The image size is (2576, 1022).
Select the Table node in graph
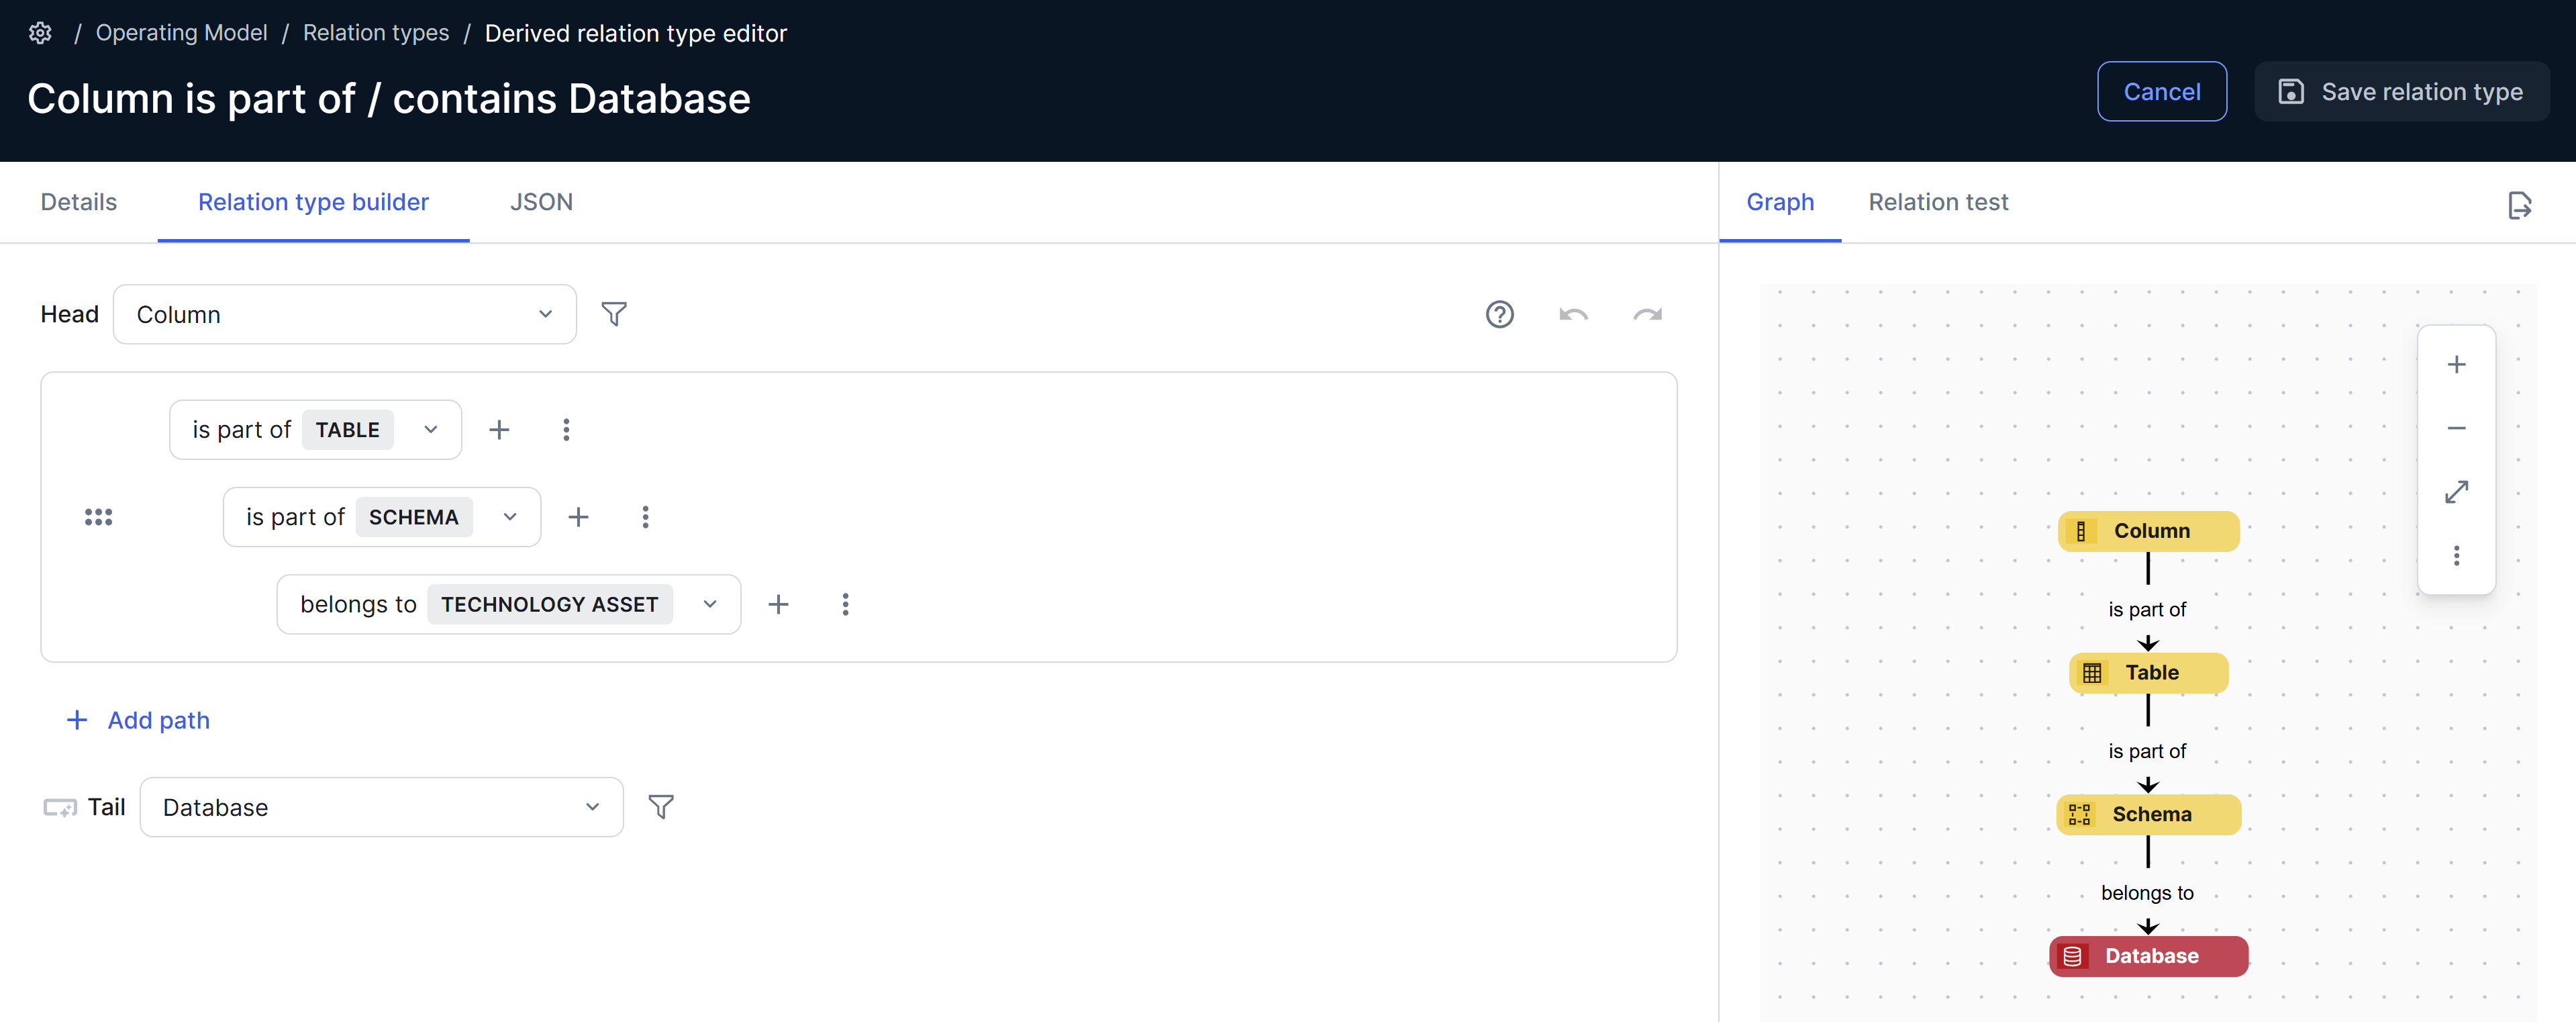(2148, 673)
